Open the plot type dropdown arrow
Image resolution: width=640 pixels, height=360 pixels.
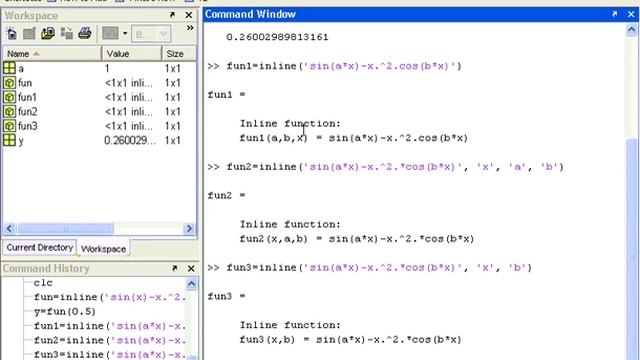tap(125, 33)
